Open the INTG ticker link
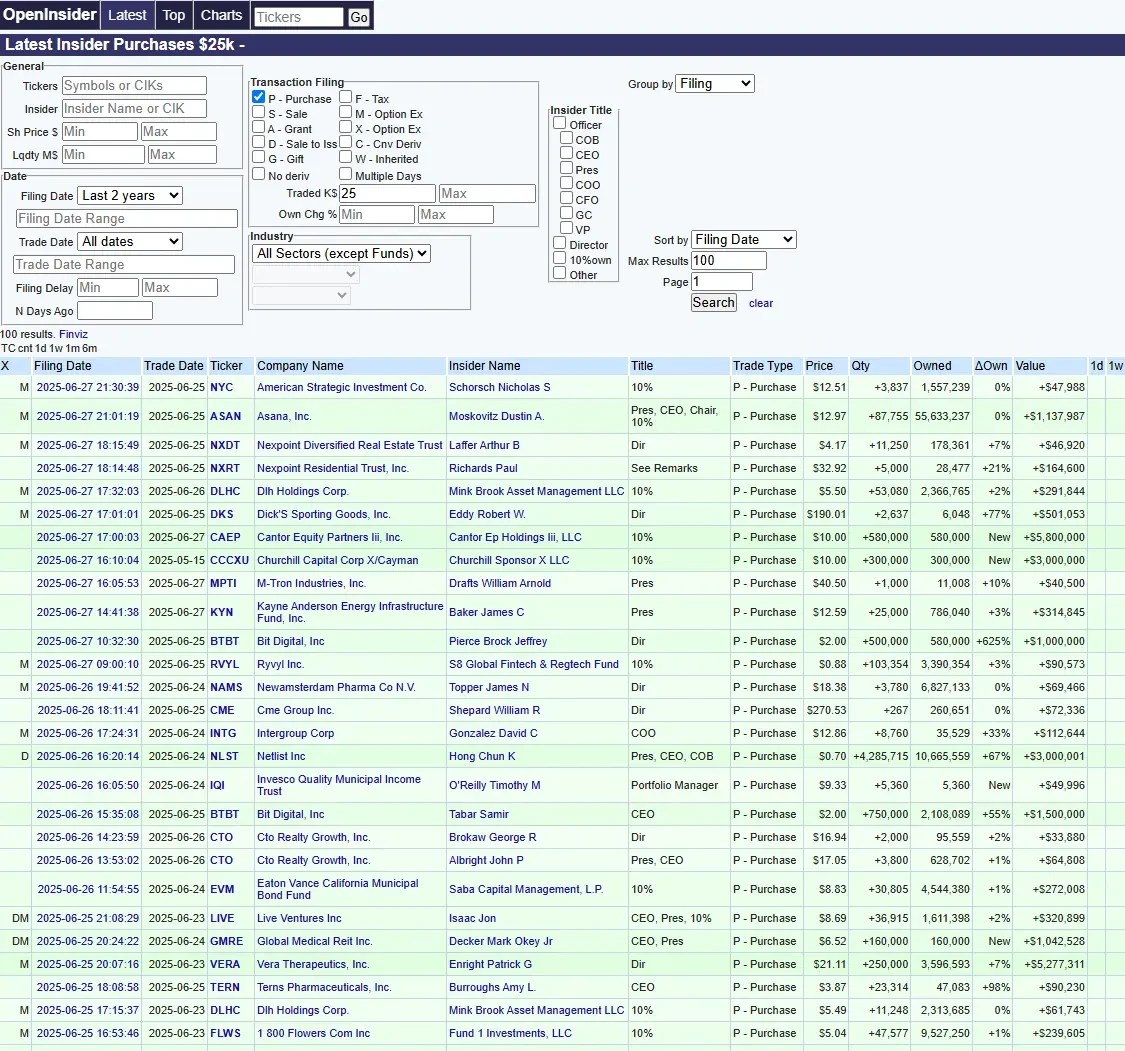 click(x=223, y=733)
